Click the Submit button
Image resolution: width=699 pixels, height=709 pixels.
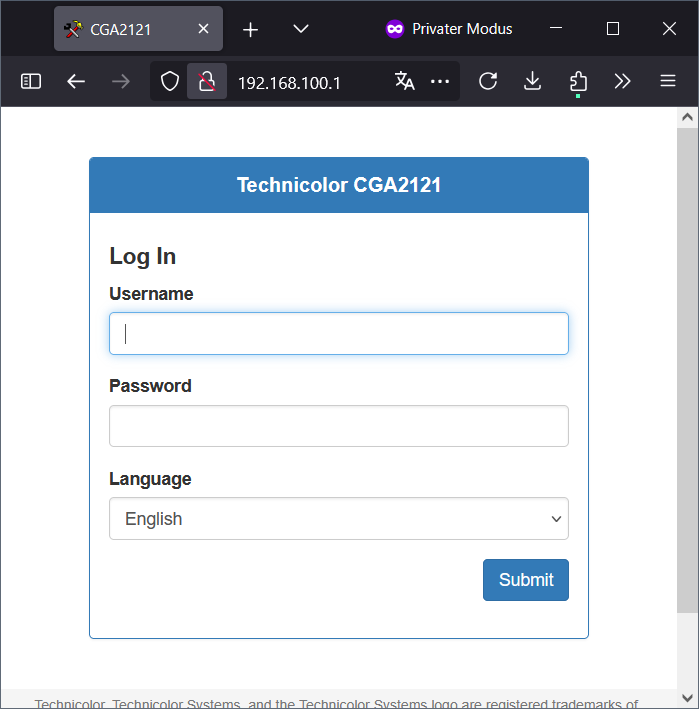[526, 580]
